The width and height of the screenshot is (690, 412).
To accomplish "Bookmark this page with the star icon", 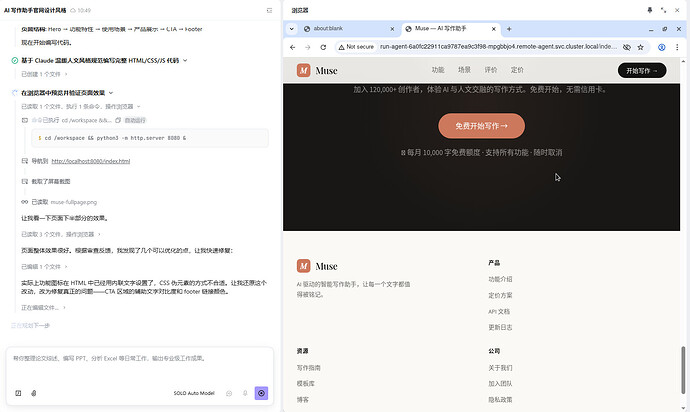I will pyautogui.click(x=641, y=47).
